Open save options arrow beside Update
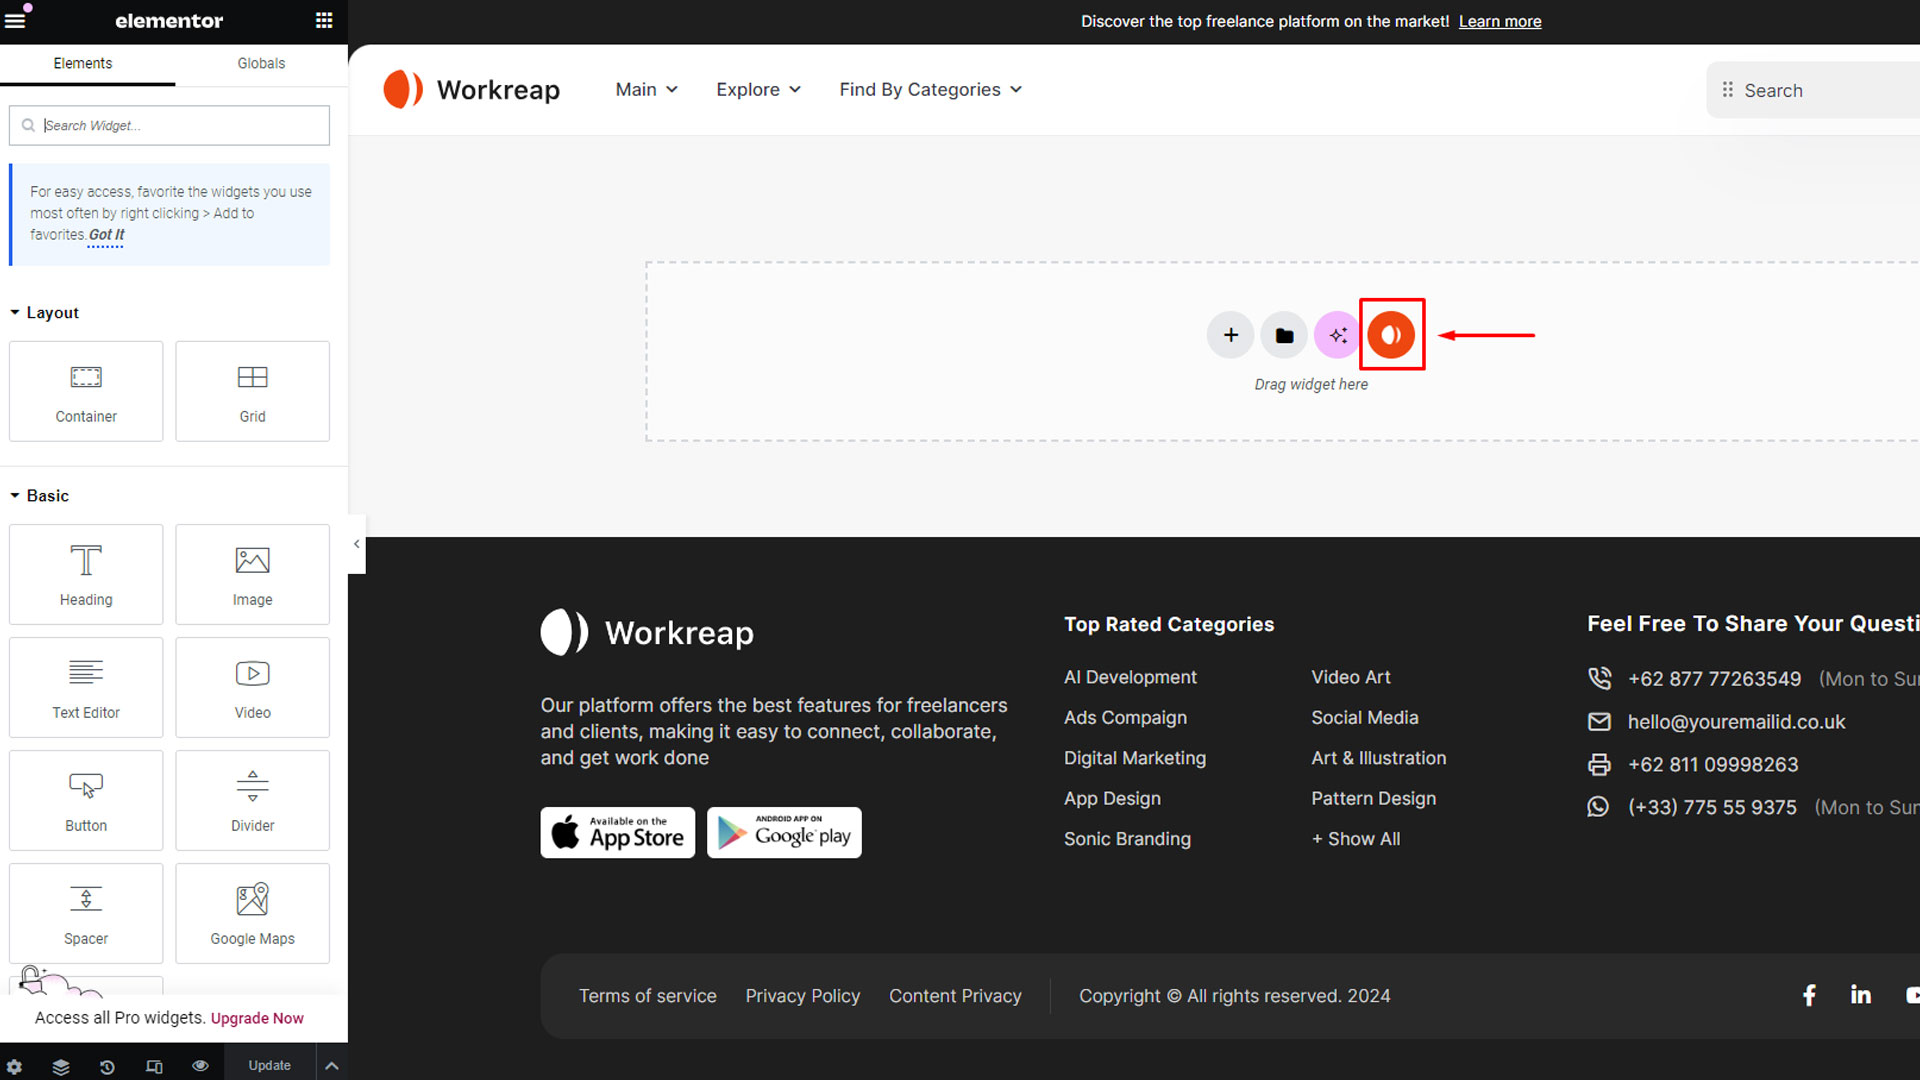The width and height of the screenshot is (1920, 1080). pyautogui.click(x=332, y=1066)
